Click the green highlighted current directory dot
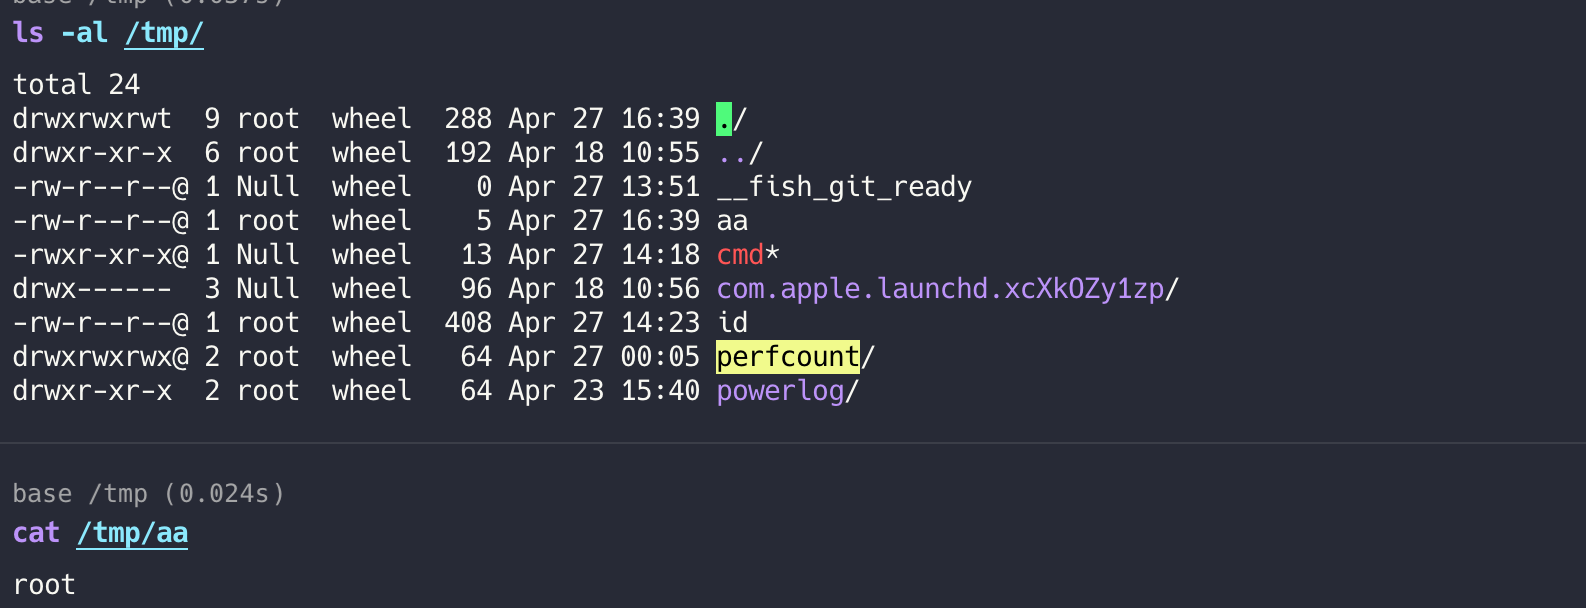 tap(724, 119)
